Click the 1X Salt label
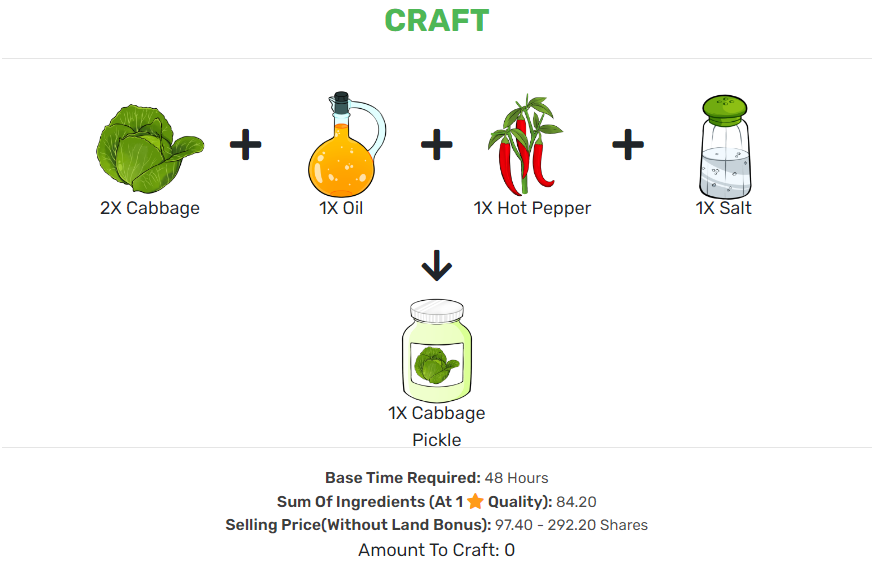The image size is (873, 569). (x=724, y=208)
